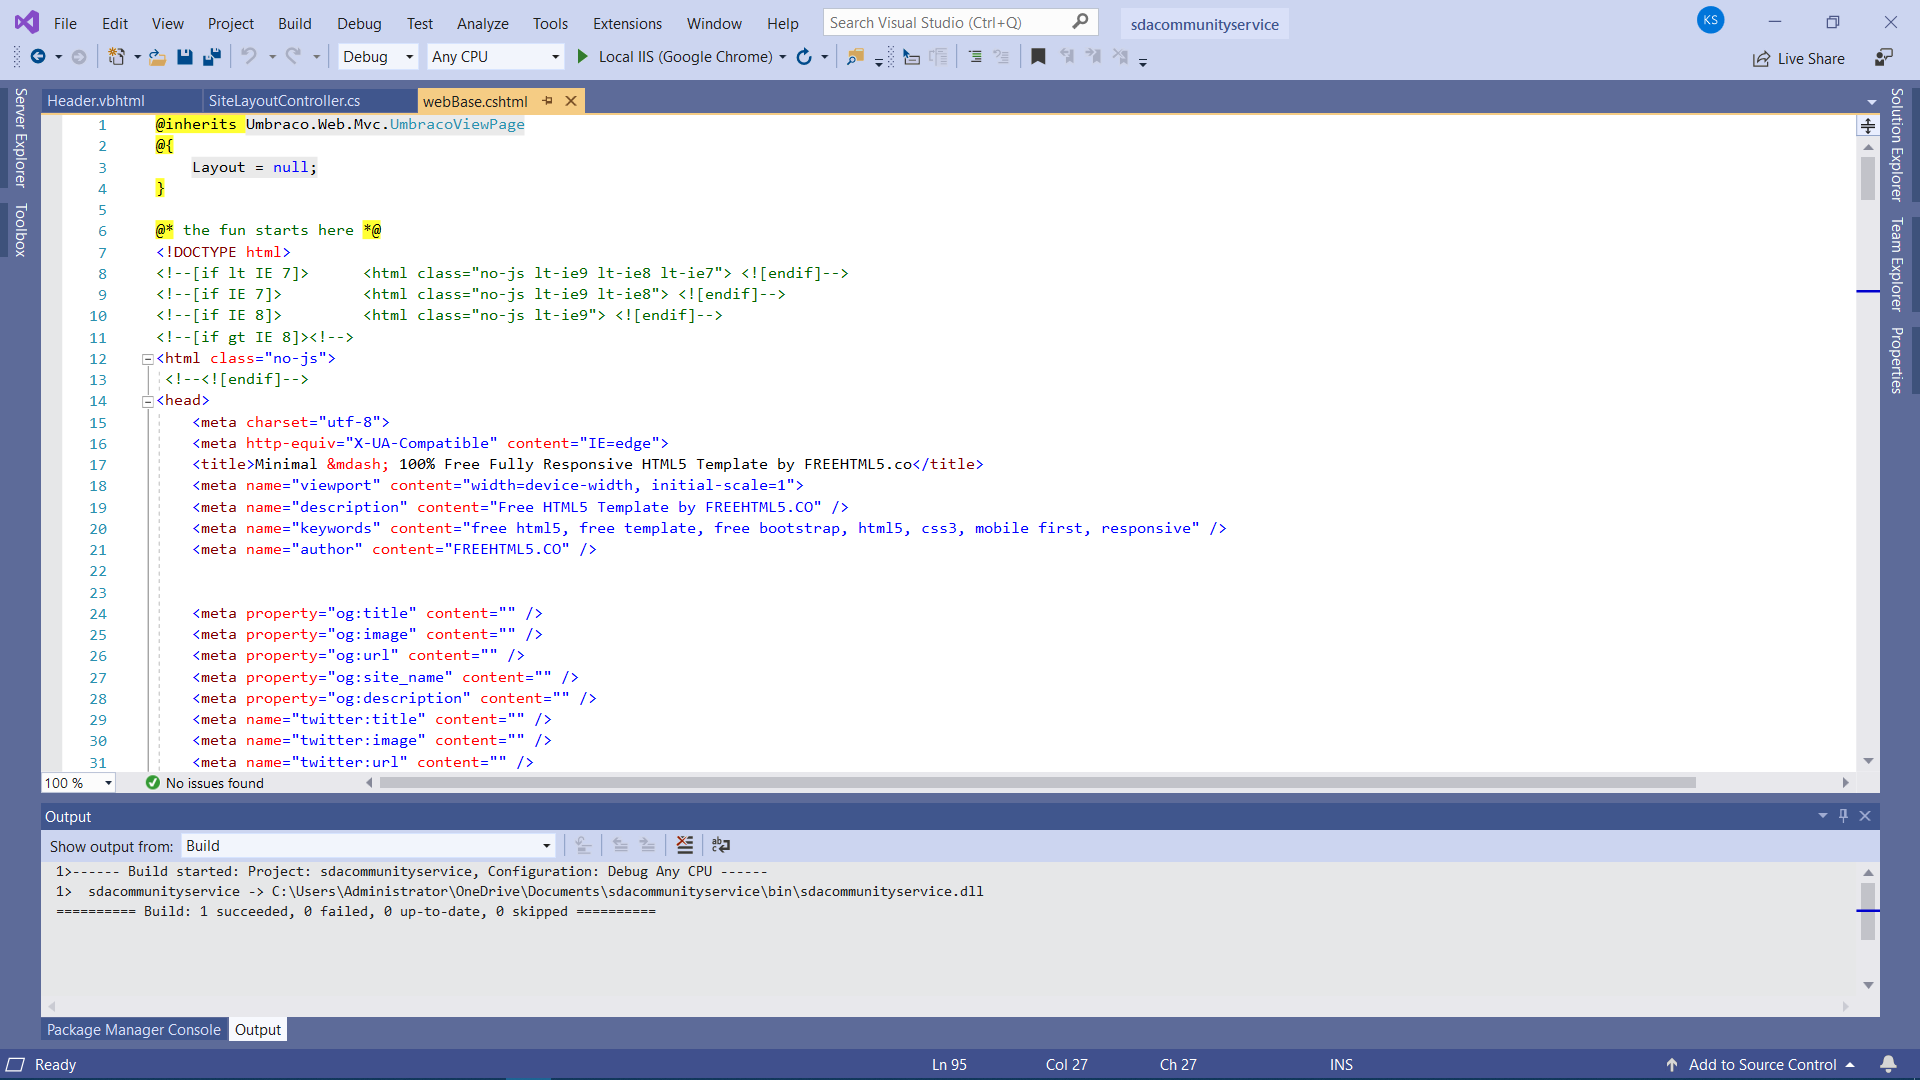Clear all output with the Clear All icon
The height and width of the screenshot is (1080, 1920).
(684, 845)
